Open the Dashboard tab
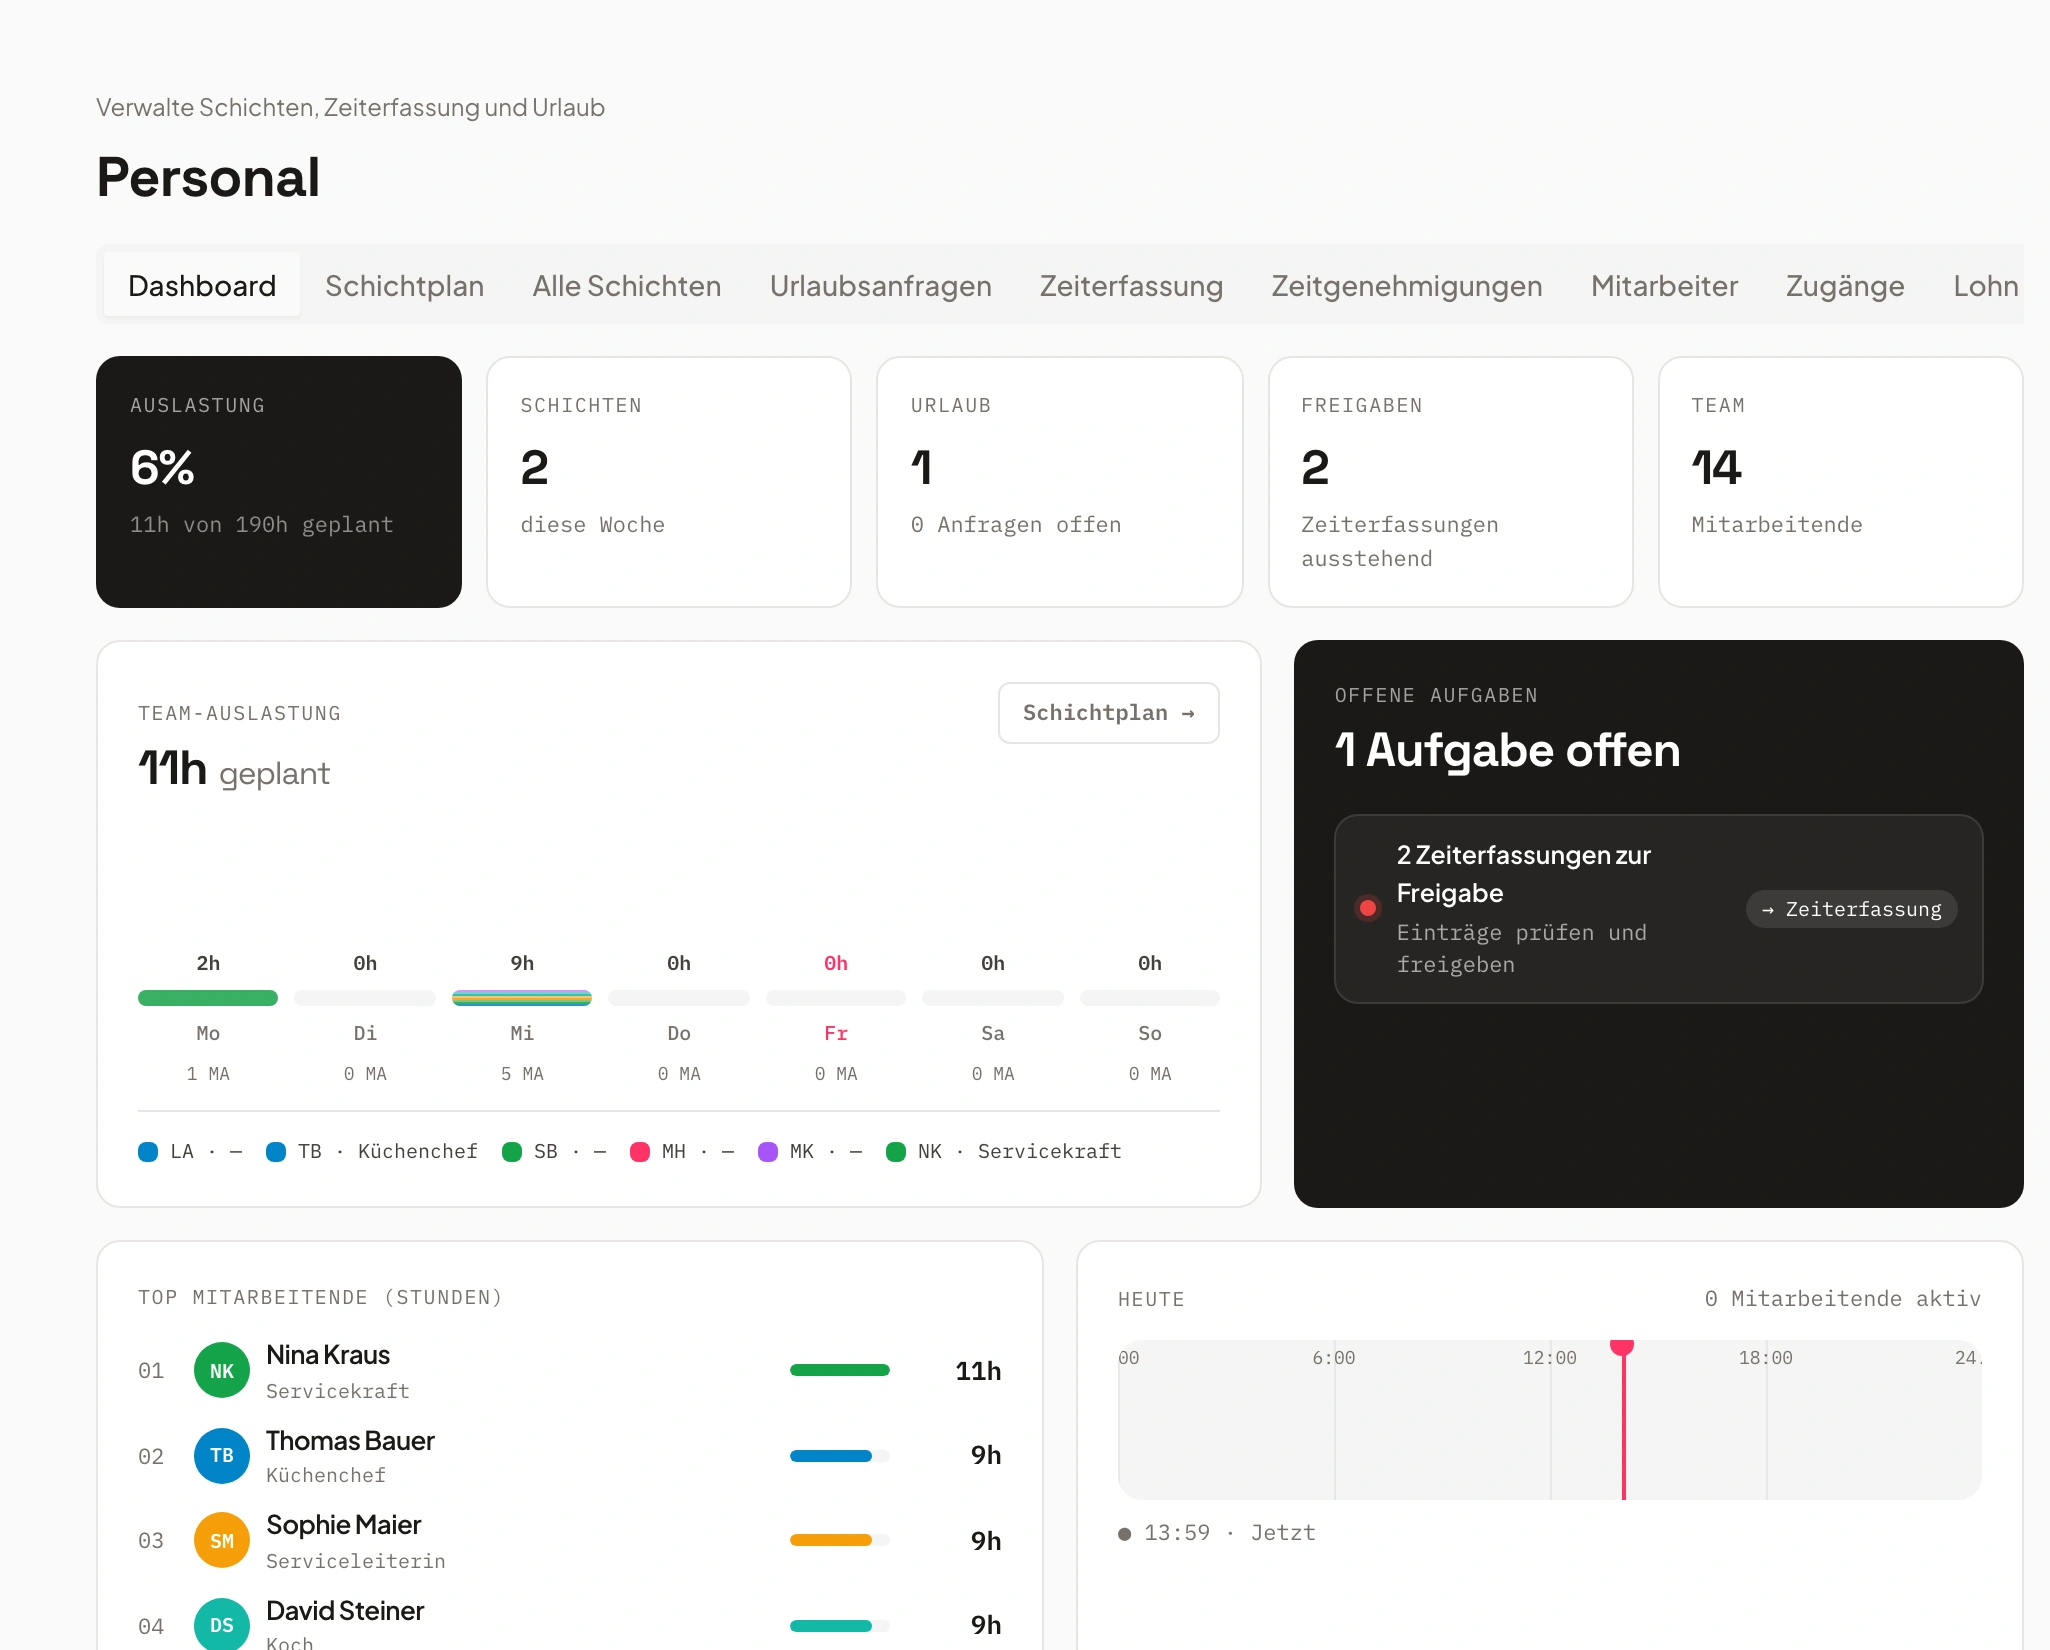Image resolution: width=2050 pixels, height=1650 pixels. click(202, 286)
